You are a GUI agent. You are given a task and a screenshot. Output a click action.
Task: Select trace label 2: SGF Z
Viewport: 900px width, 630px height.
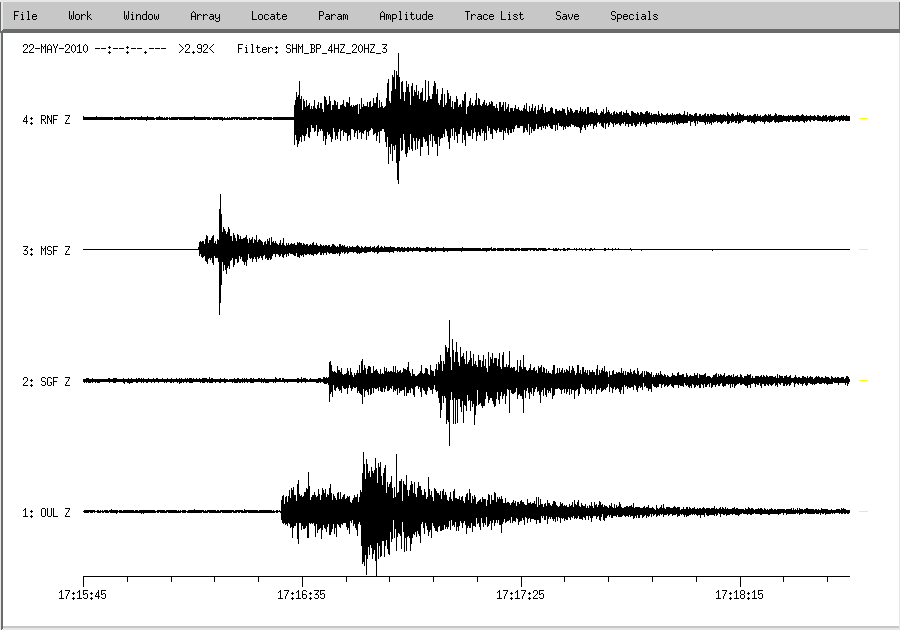pos(46,382)
